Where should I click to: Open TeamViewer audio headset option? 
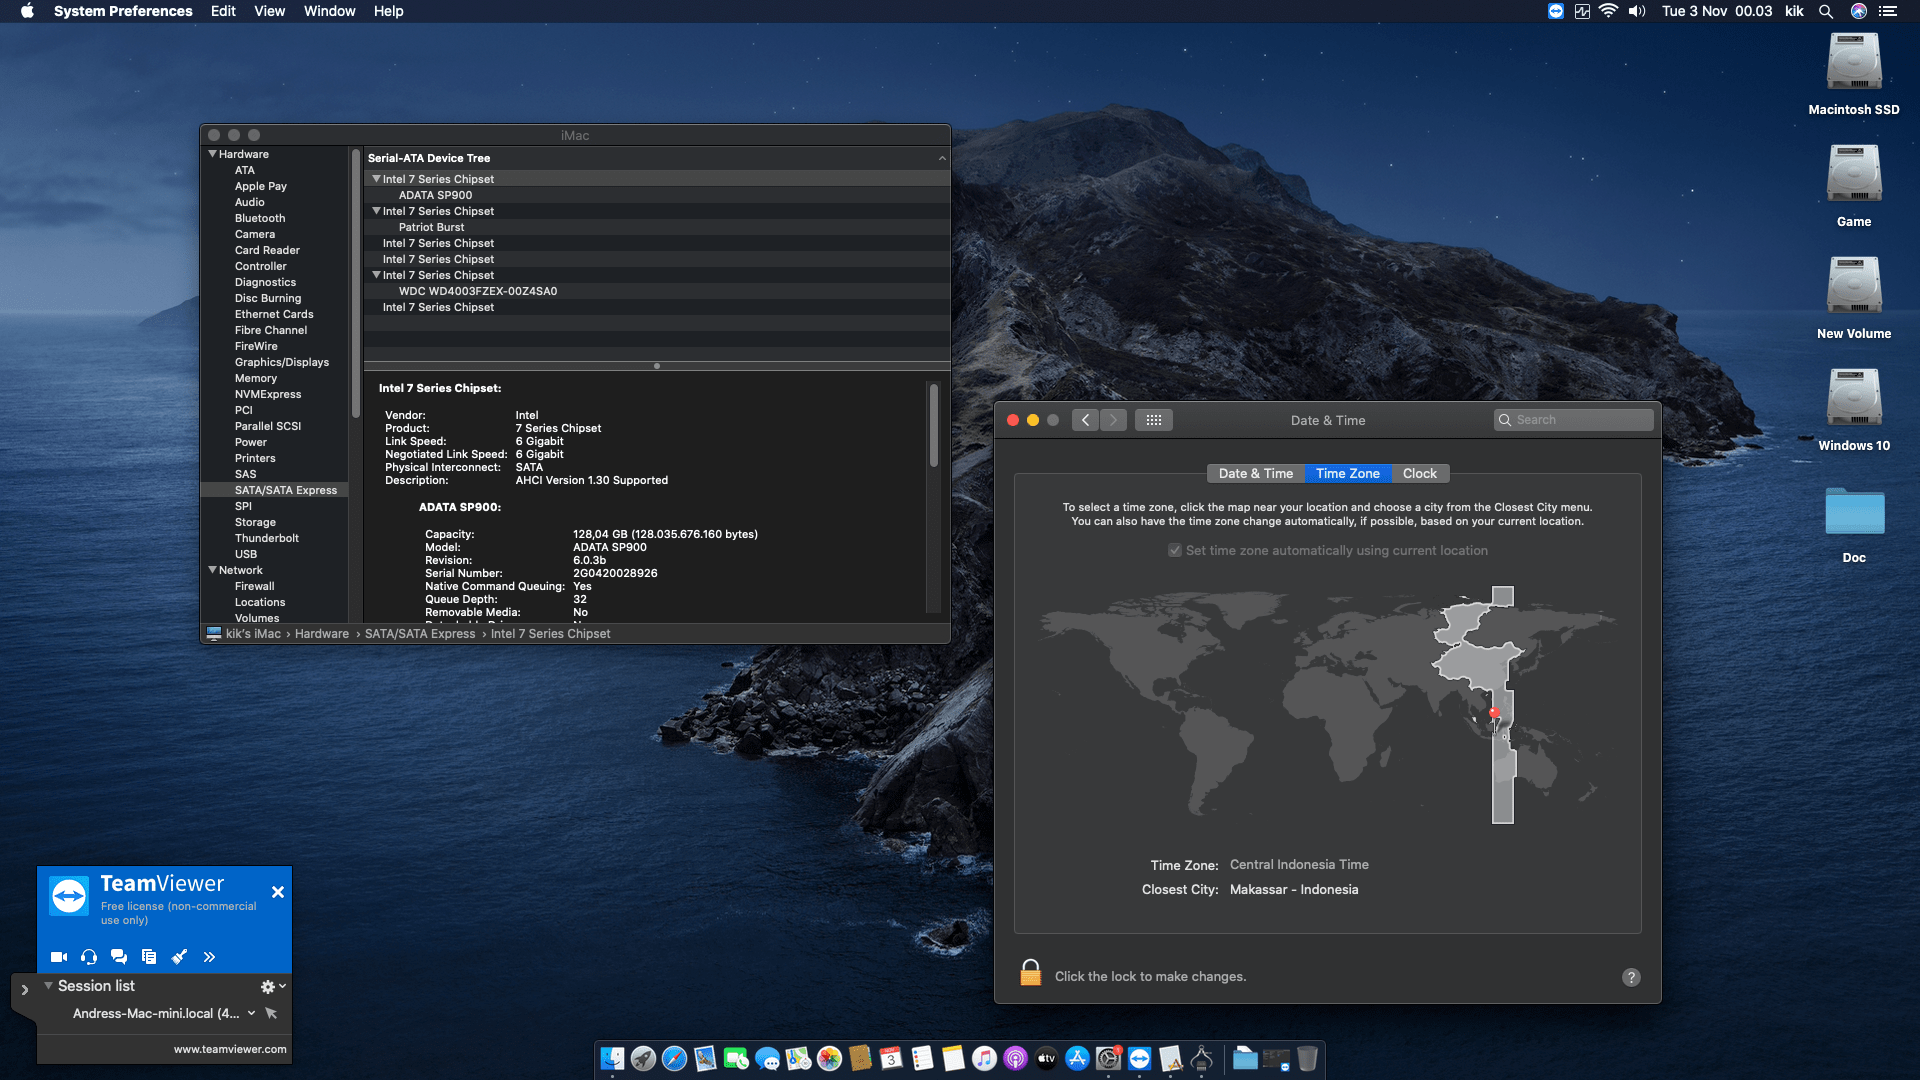[x=89, y=957]
